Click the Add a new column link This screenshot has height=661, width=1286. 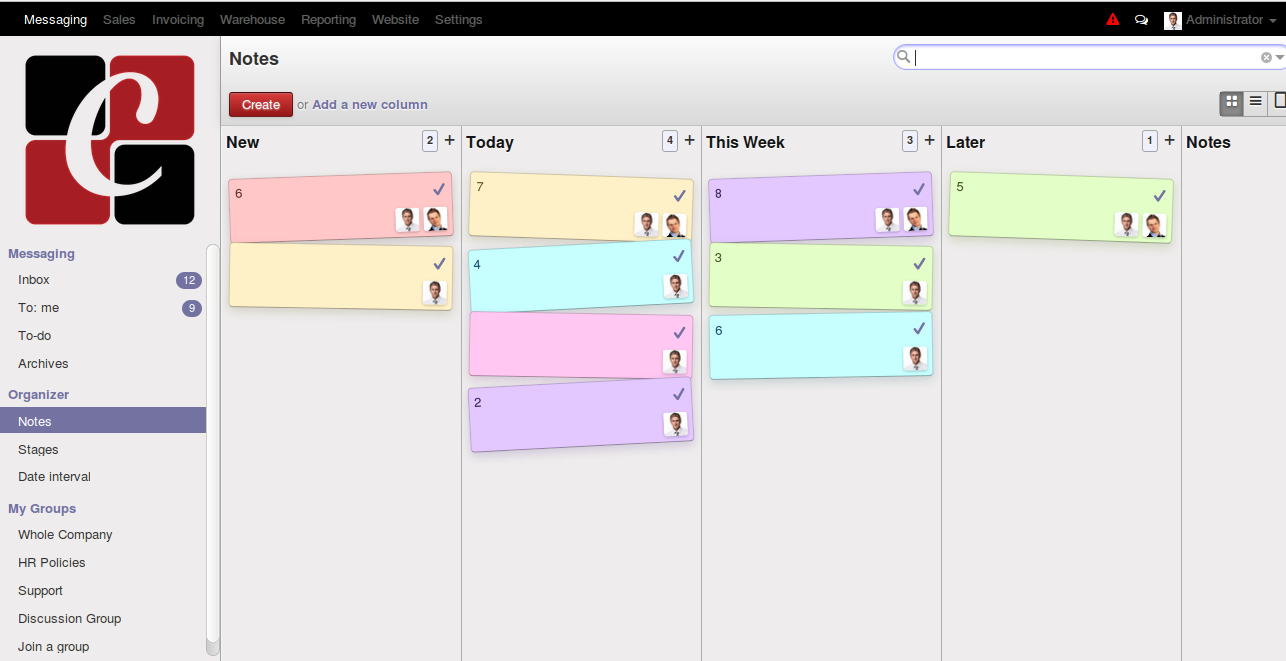coord(370,105)
